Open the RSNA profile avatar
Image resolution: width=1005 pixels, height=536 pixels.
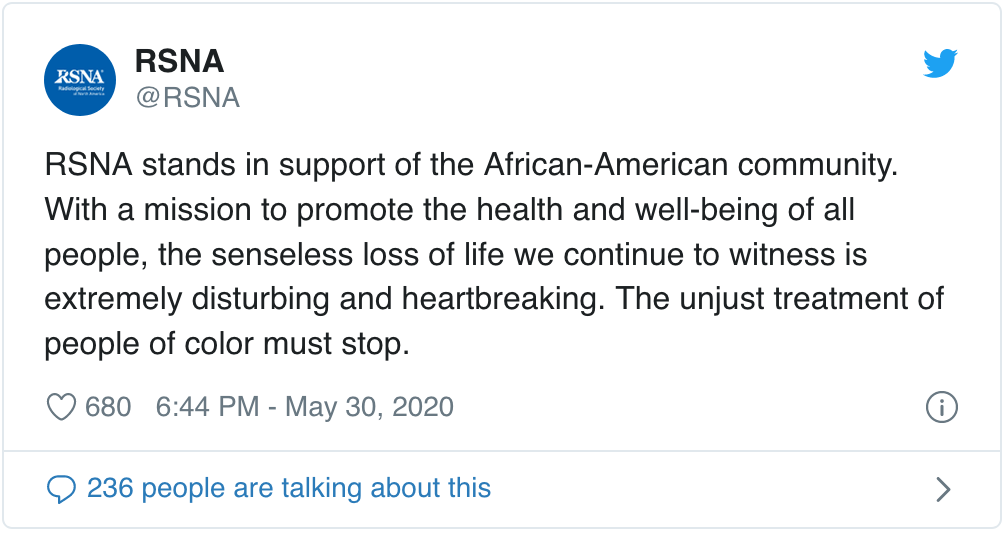(x=82, y=79)
